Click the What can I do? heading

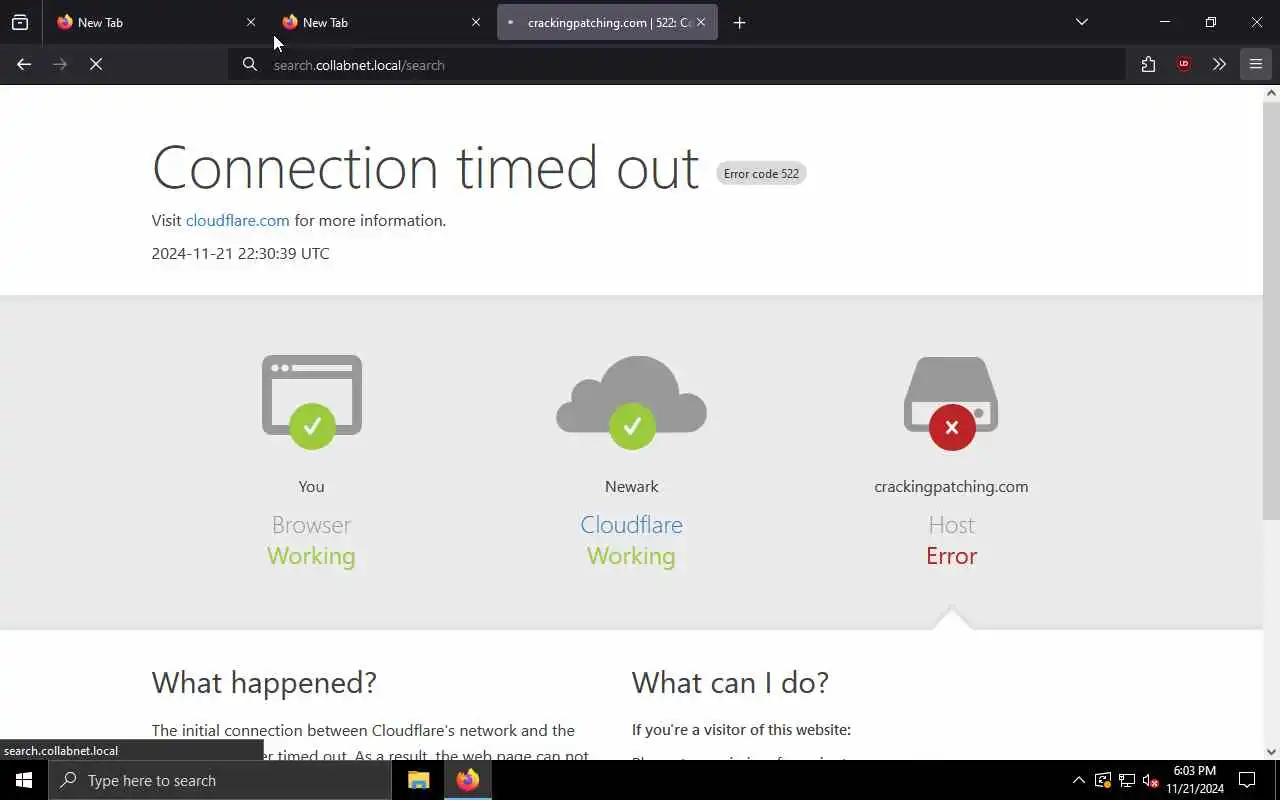pyautogui.click(x=730, y=683)
